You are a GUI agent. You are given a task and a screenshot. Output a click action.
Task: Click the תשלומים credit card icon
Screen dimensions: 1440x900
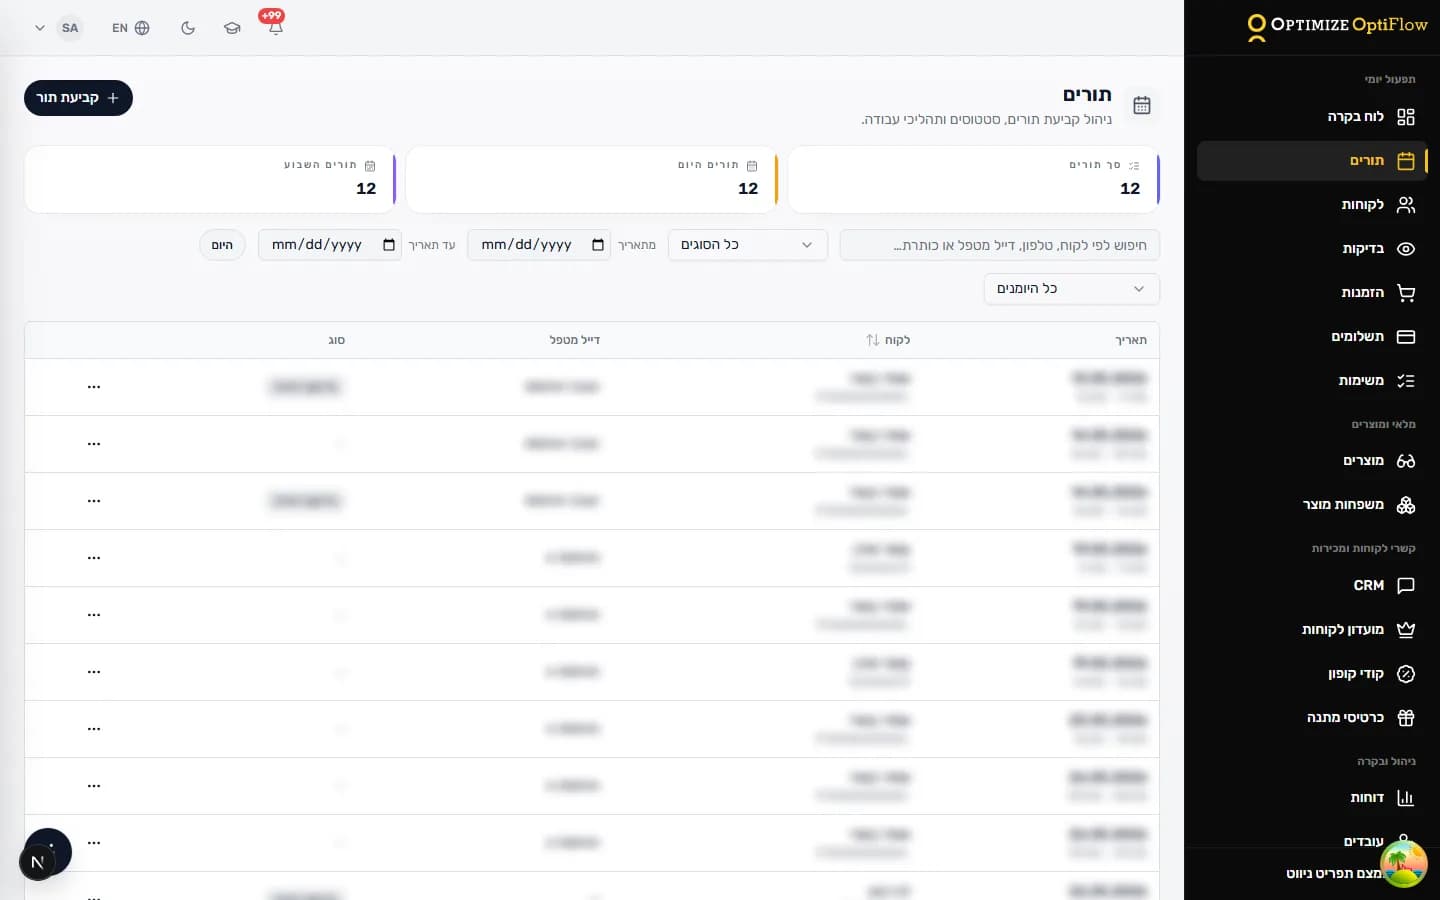tap(1406, 337)
